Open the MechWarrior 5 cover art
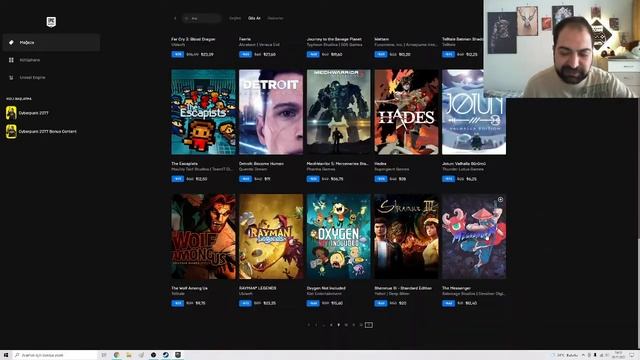 [x=339, y=112]
